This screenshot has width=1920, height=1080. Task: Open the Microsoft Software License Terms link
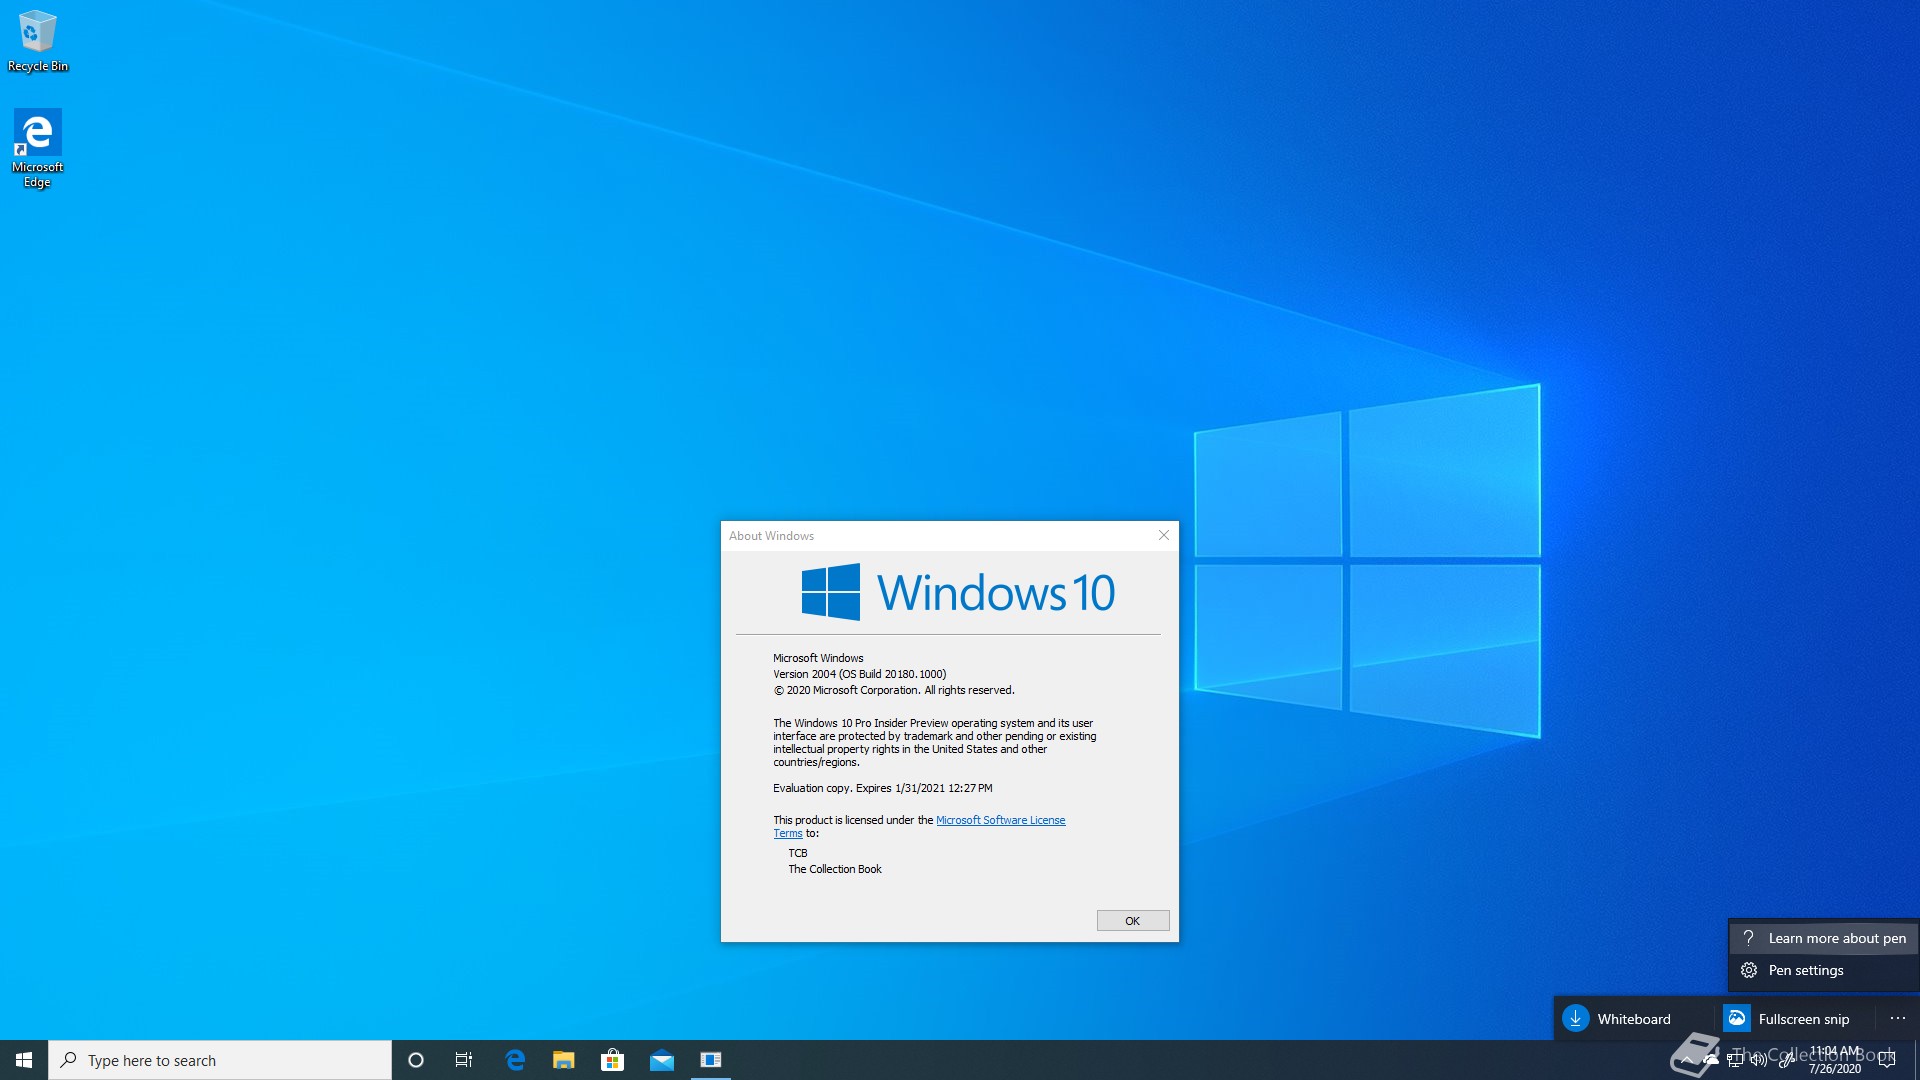click(1000, 820)
